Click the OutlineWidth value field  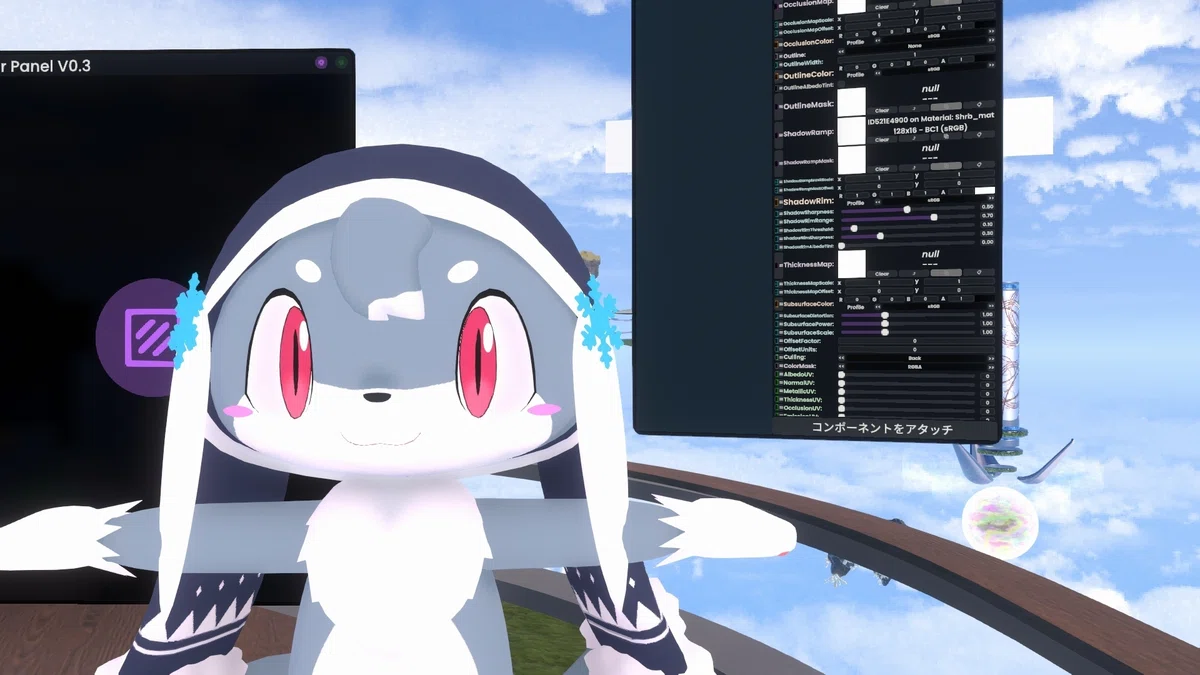[916, 55]
